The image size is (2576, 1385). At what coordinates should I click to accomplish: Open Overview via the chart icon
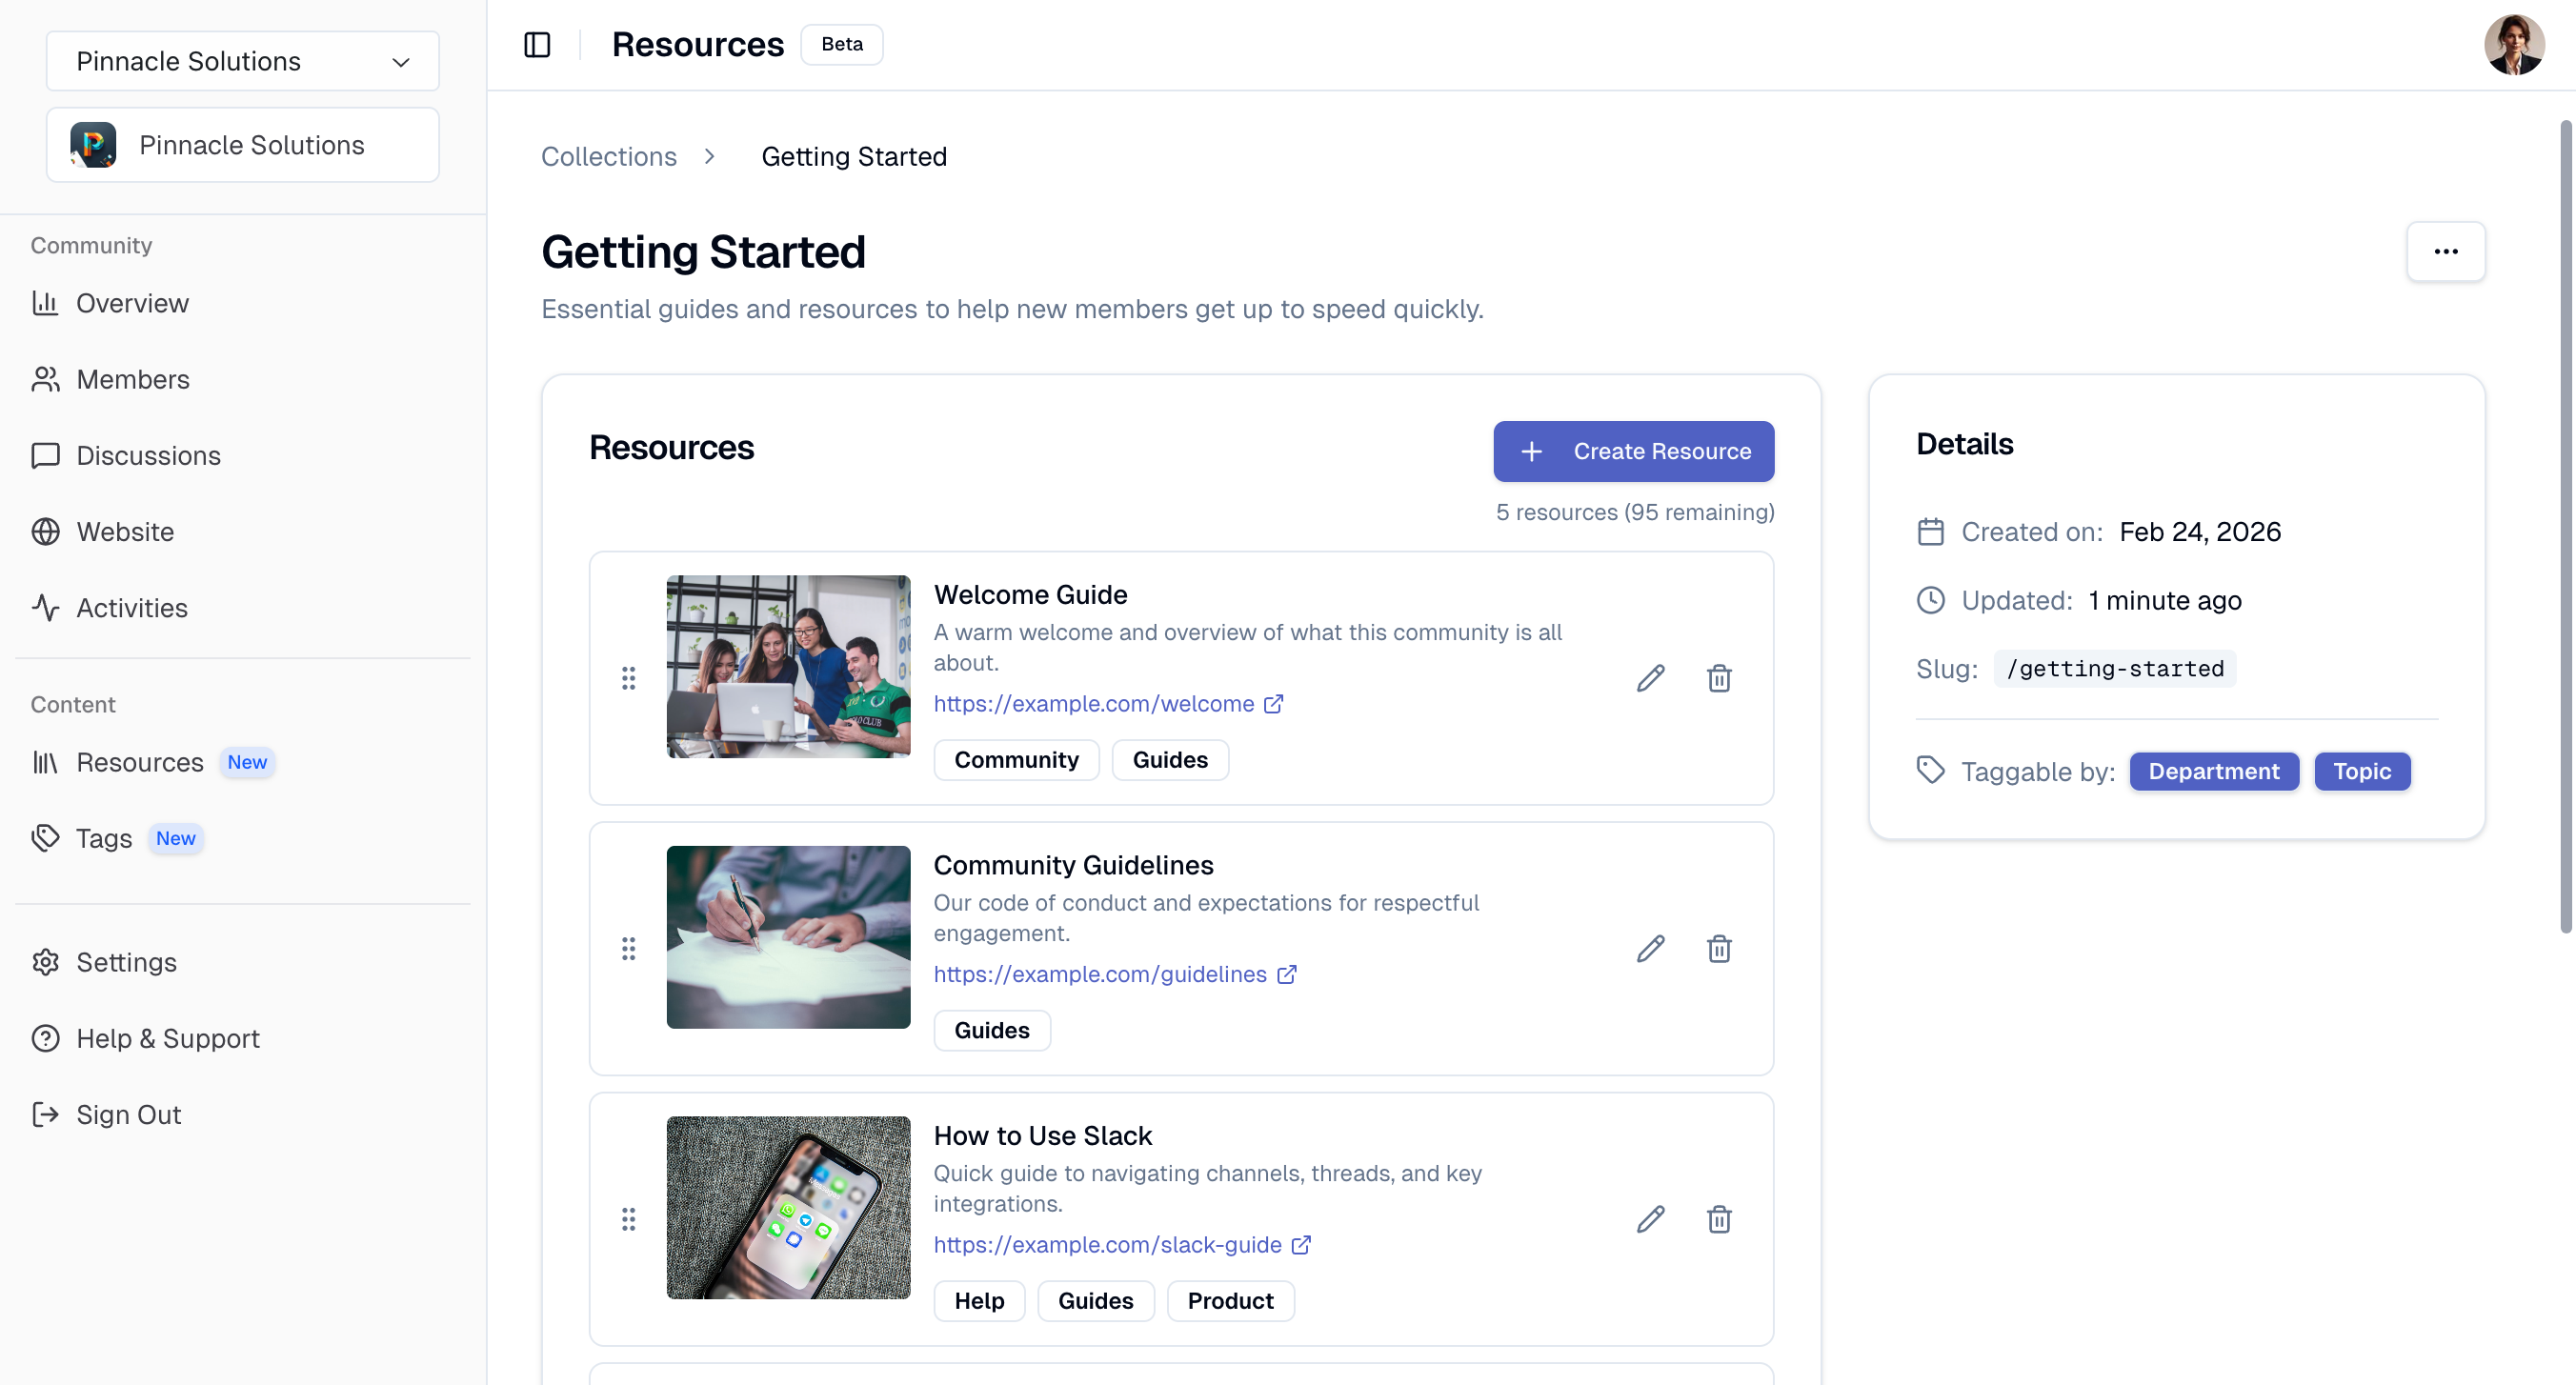46,303
